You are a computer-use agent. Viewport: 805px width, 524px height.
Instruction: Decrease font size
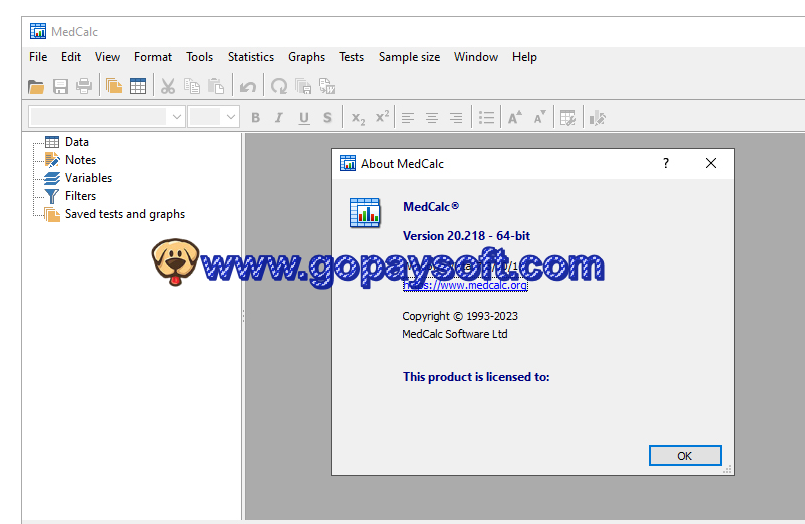[x=539, y=118]
